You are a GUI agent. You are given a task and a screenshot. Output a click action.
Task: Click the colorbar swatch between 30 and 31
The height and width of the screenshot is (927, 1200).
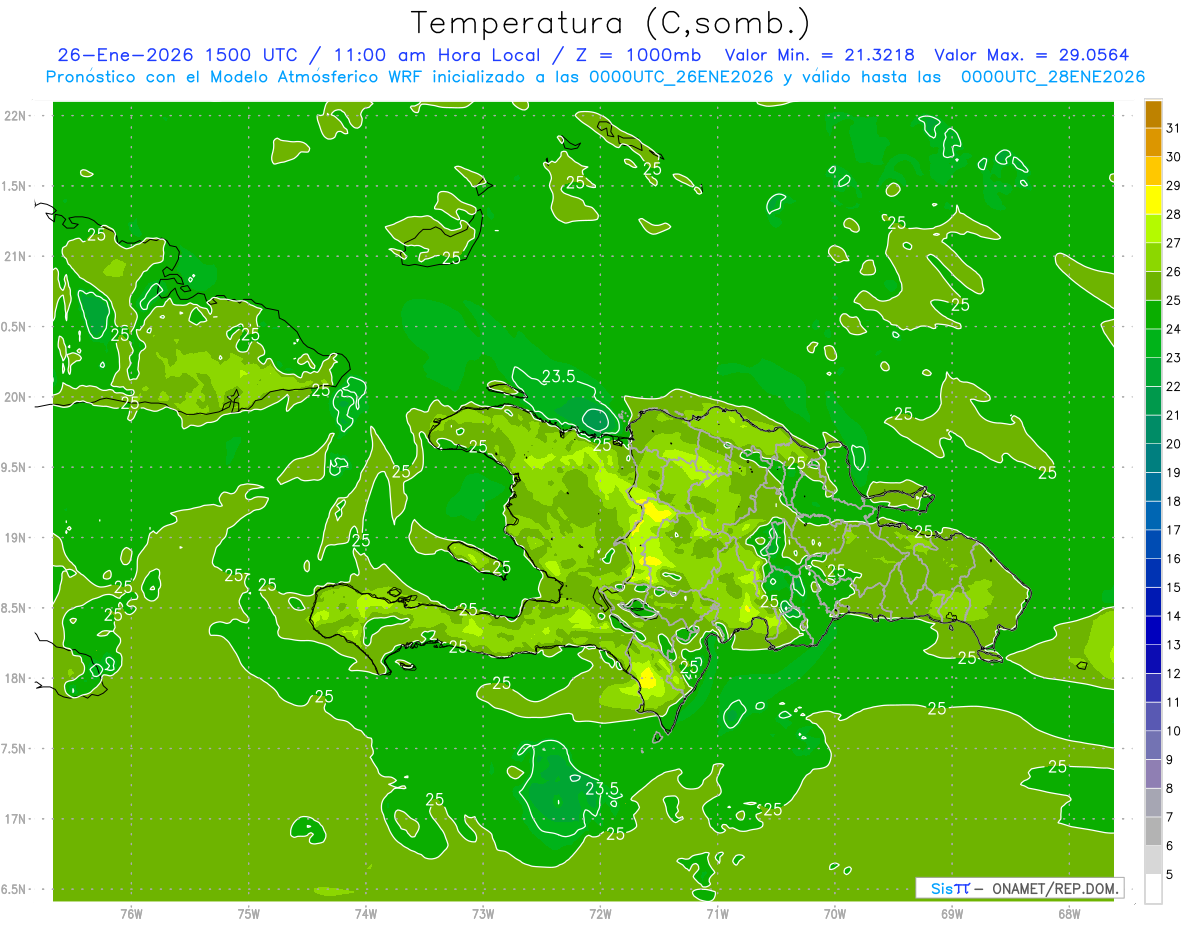(1153, 142)
